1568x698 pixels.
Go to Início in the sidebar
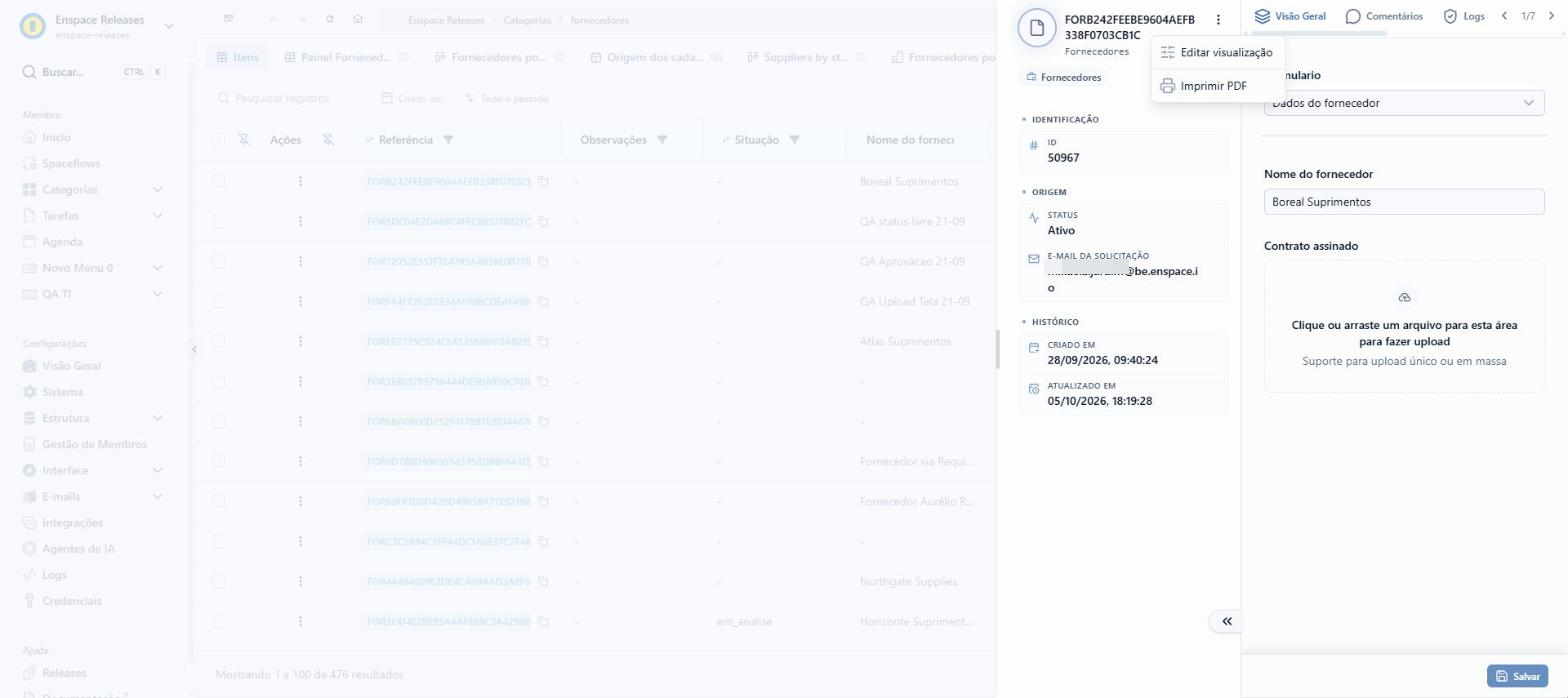pyautogui.click(x=56, y=137)
